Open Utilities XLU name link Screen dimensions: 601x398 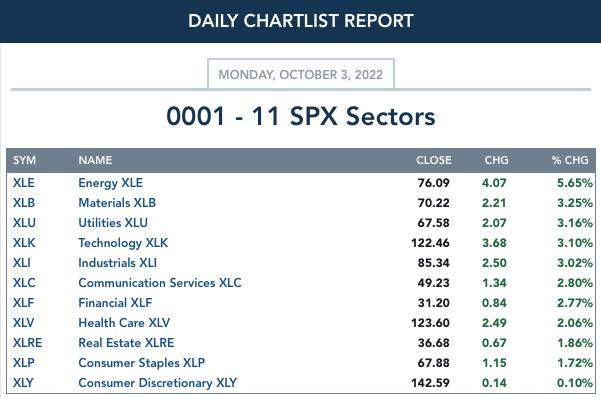point(113,223)
